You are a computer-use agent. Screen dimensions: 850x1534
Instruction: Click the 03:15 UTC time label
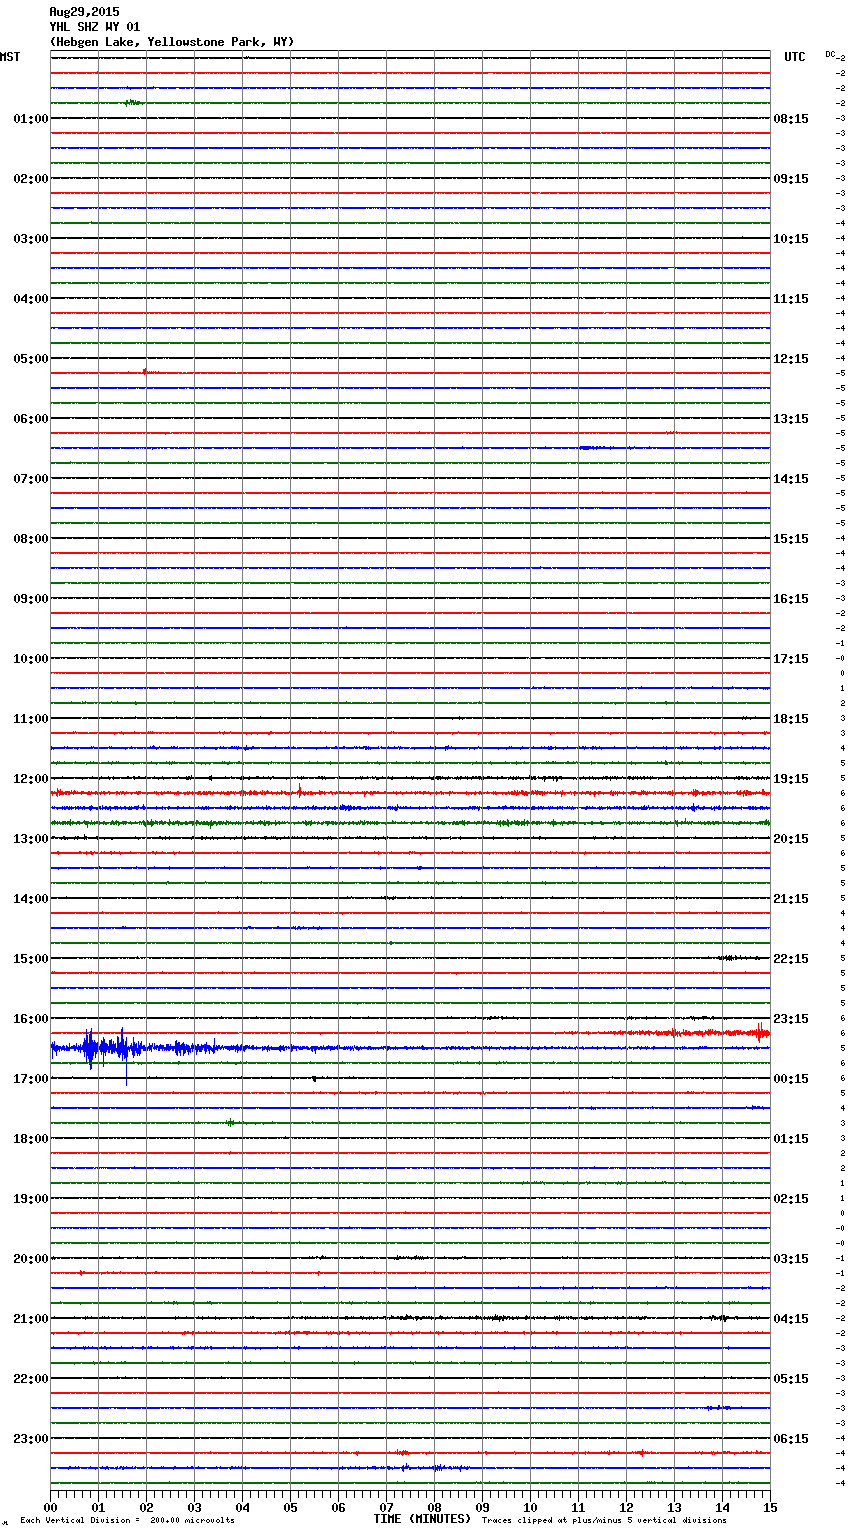tap(791, 1259)
